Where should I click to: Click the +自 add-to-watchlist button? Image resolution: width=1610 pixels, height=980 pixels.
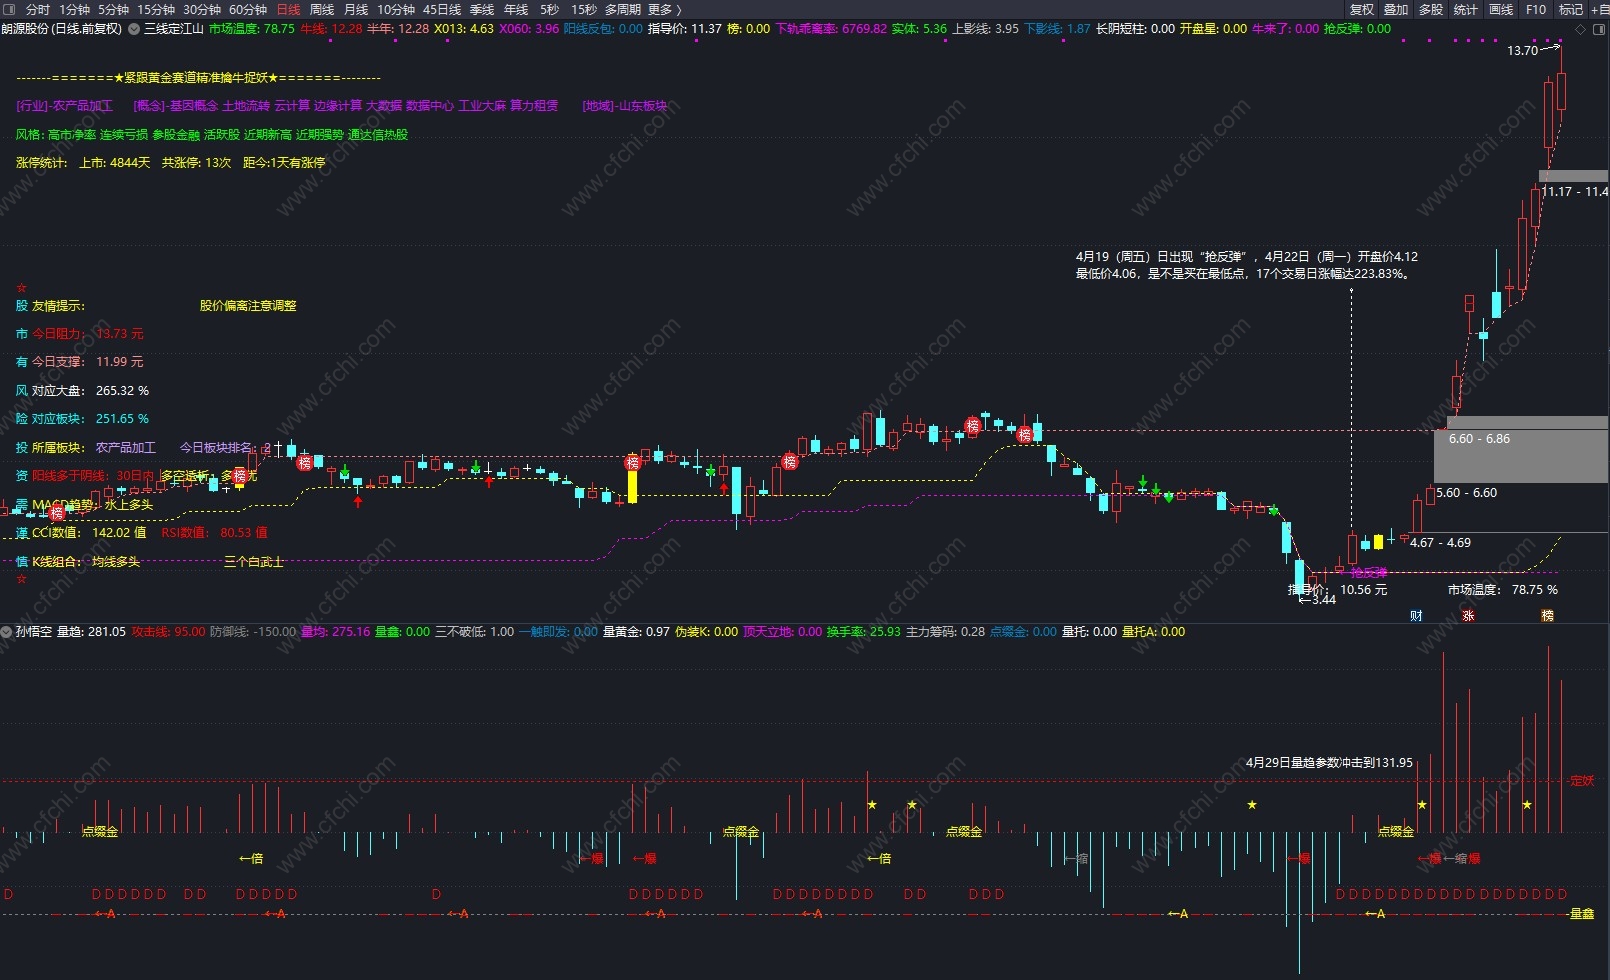[x=1599, y=9]
